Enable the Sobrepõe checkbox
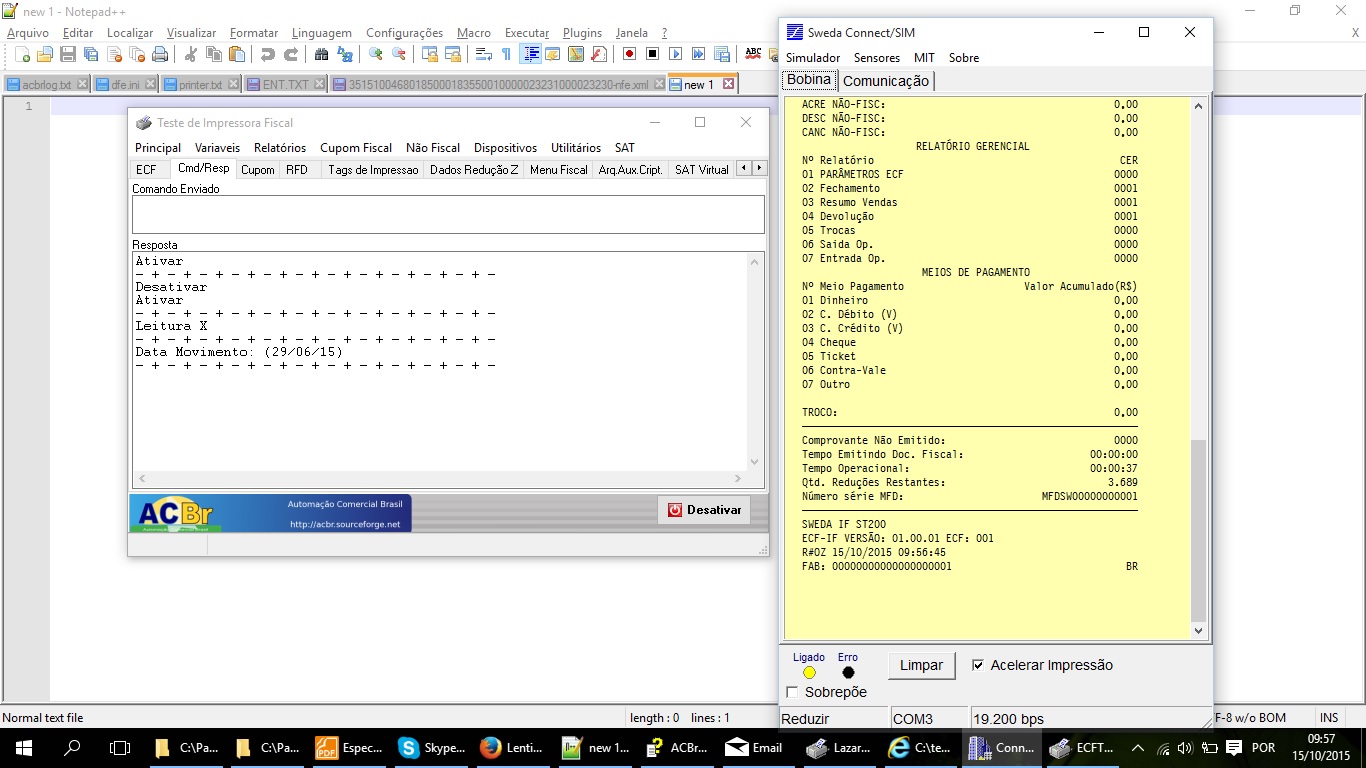This screenshot has width=1366, height=768. (793, 692)
